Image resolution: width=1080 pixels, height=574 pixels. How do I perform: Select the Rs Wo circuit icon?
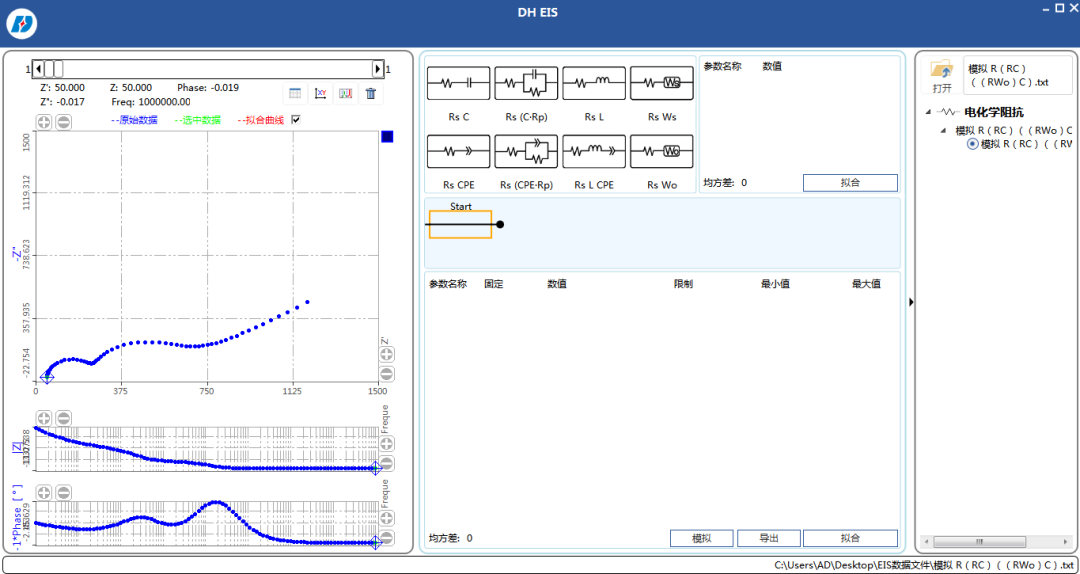(661, 152)
